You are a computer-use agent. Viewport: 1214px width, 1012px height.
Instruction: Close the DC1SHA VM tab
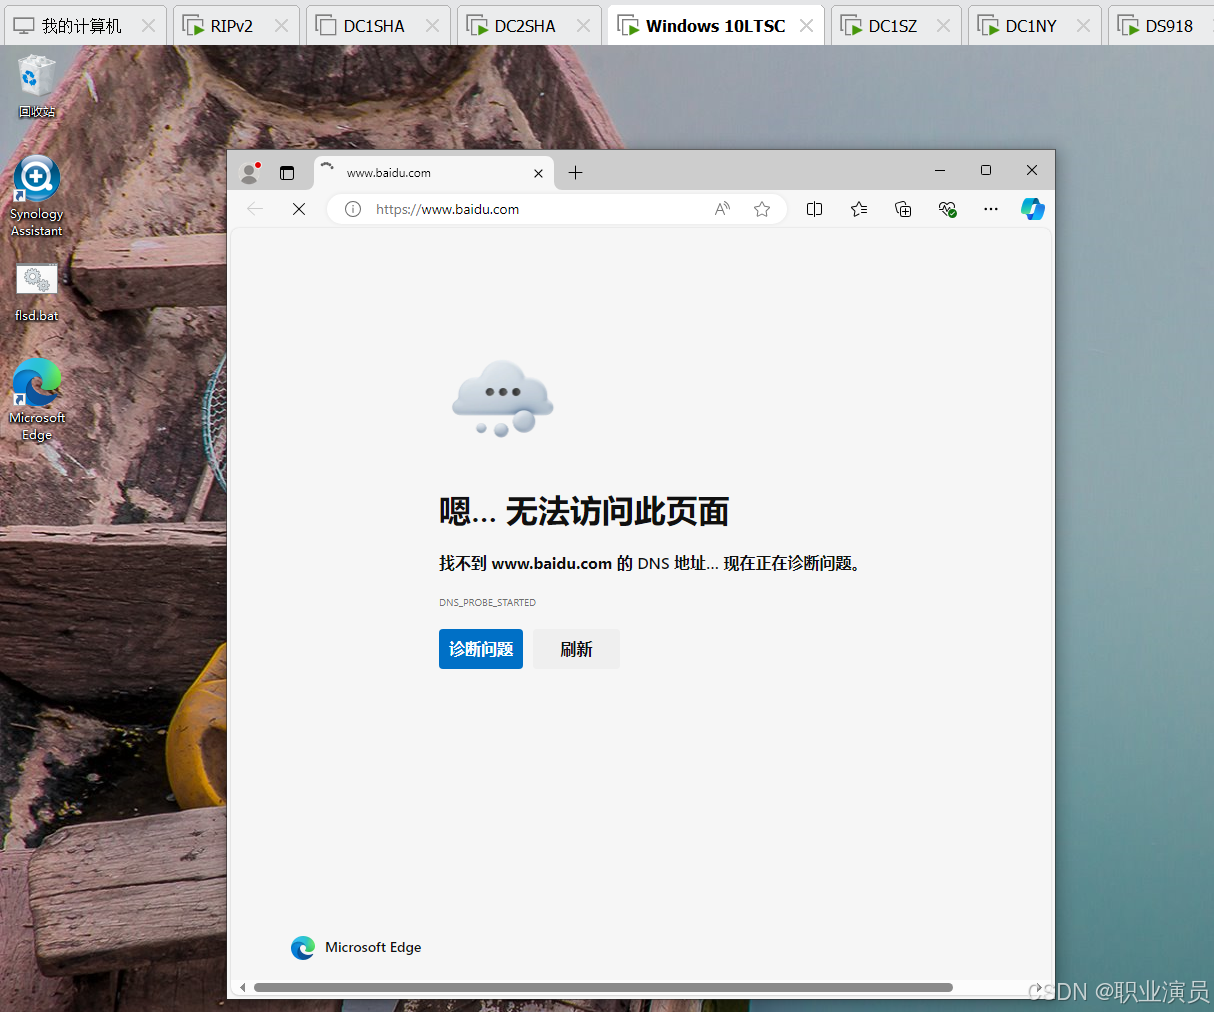pyautogui.click(x=432, y=26)
